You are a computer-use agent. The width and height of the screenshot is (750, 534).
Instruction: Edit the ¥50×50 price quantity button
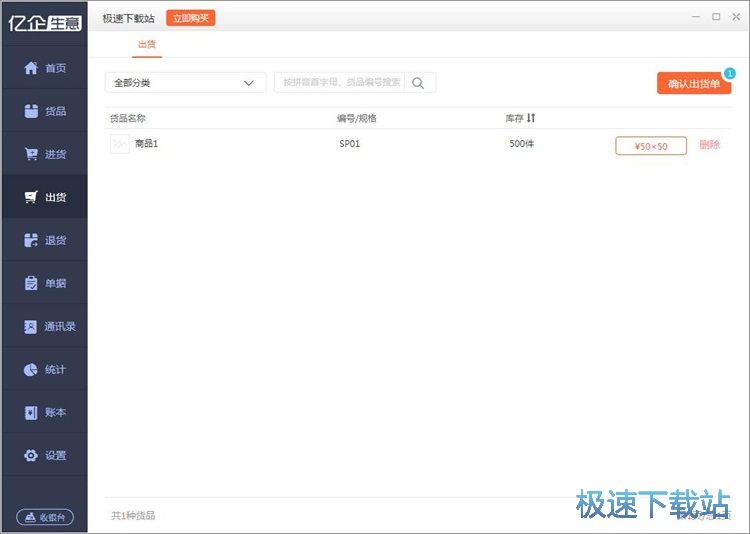[651, 146]
